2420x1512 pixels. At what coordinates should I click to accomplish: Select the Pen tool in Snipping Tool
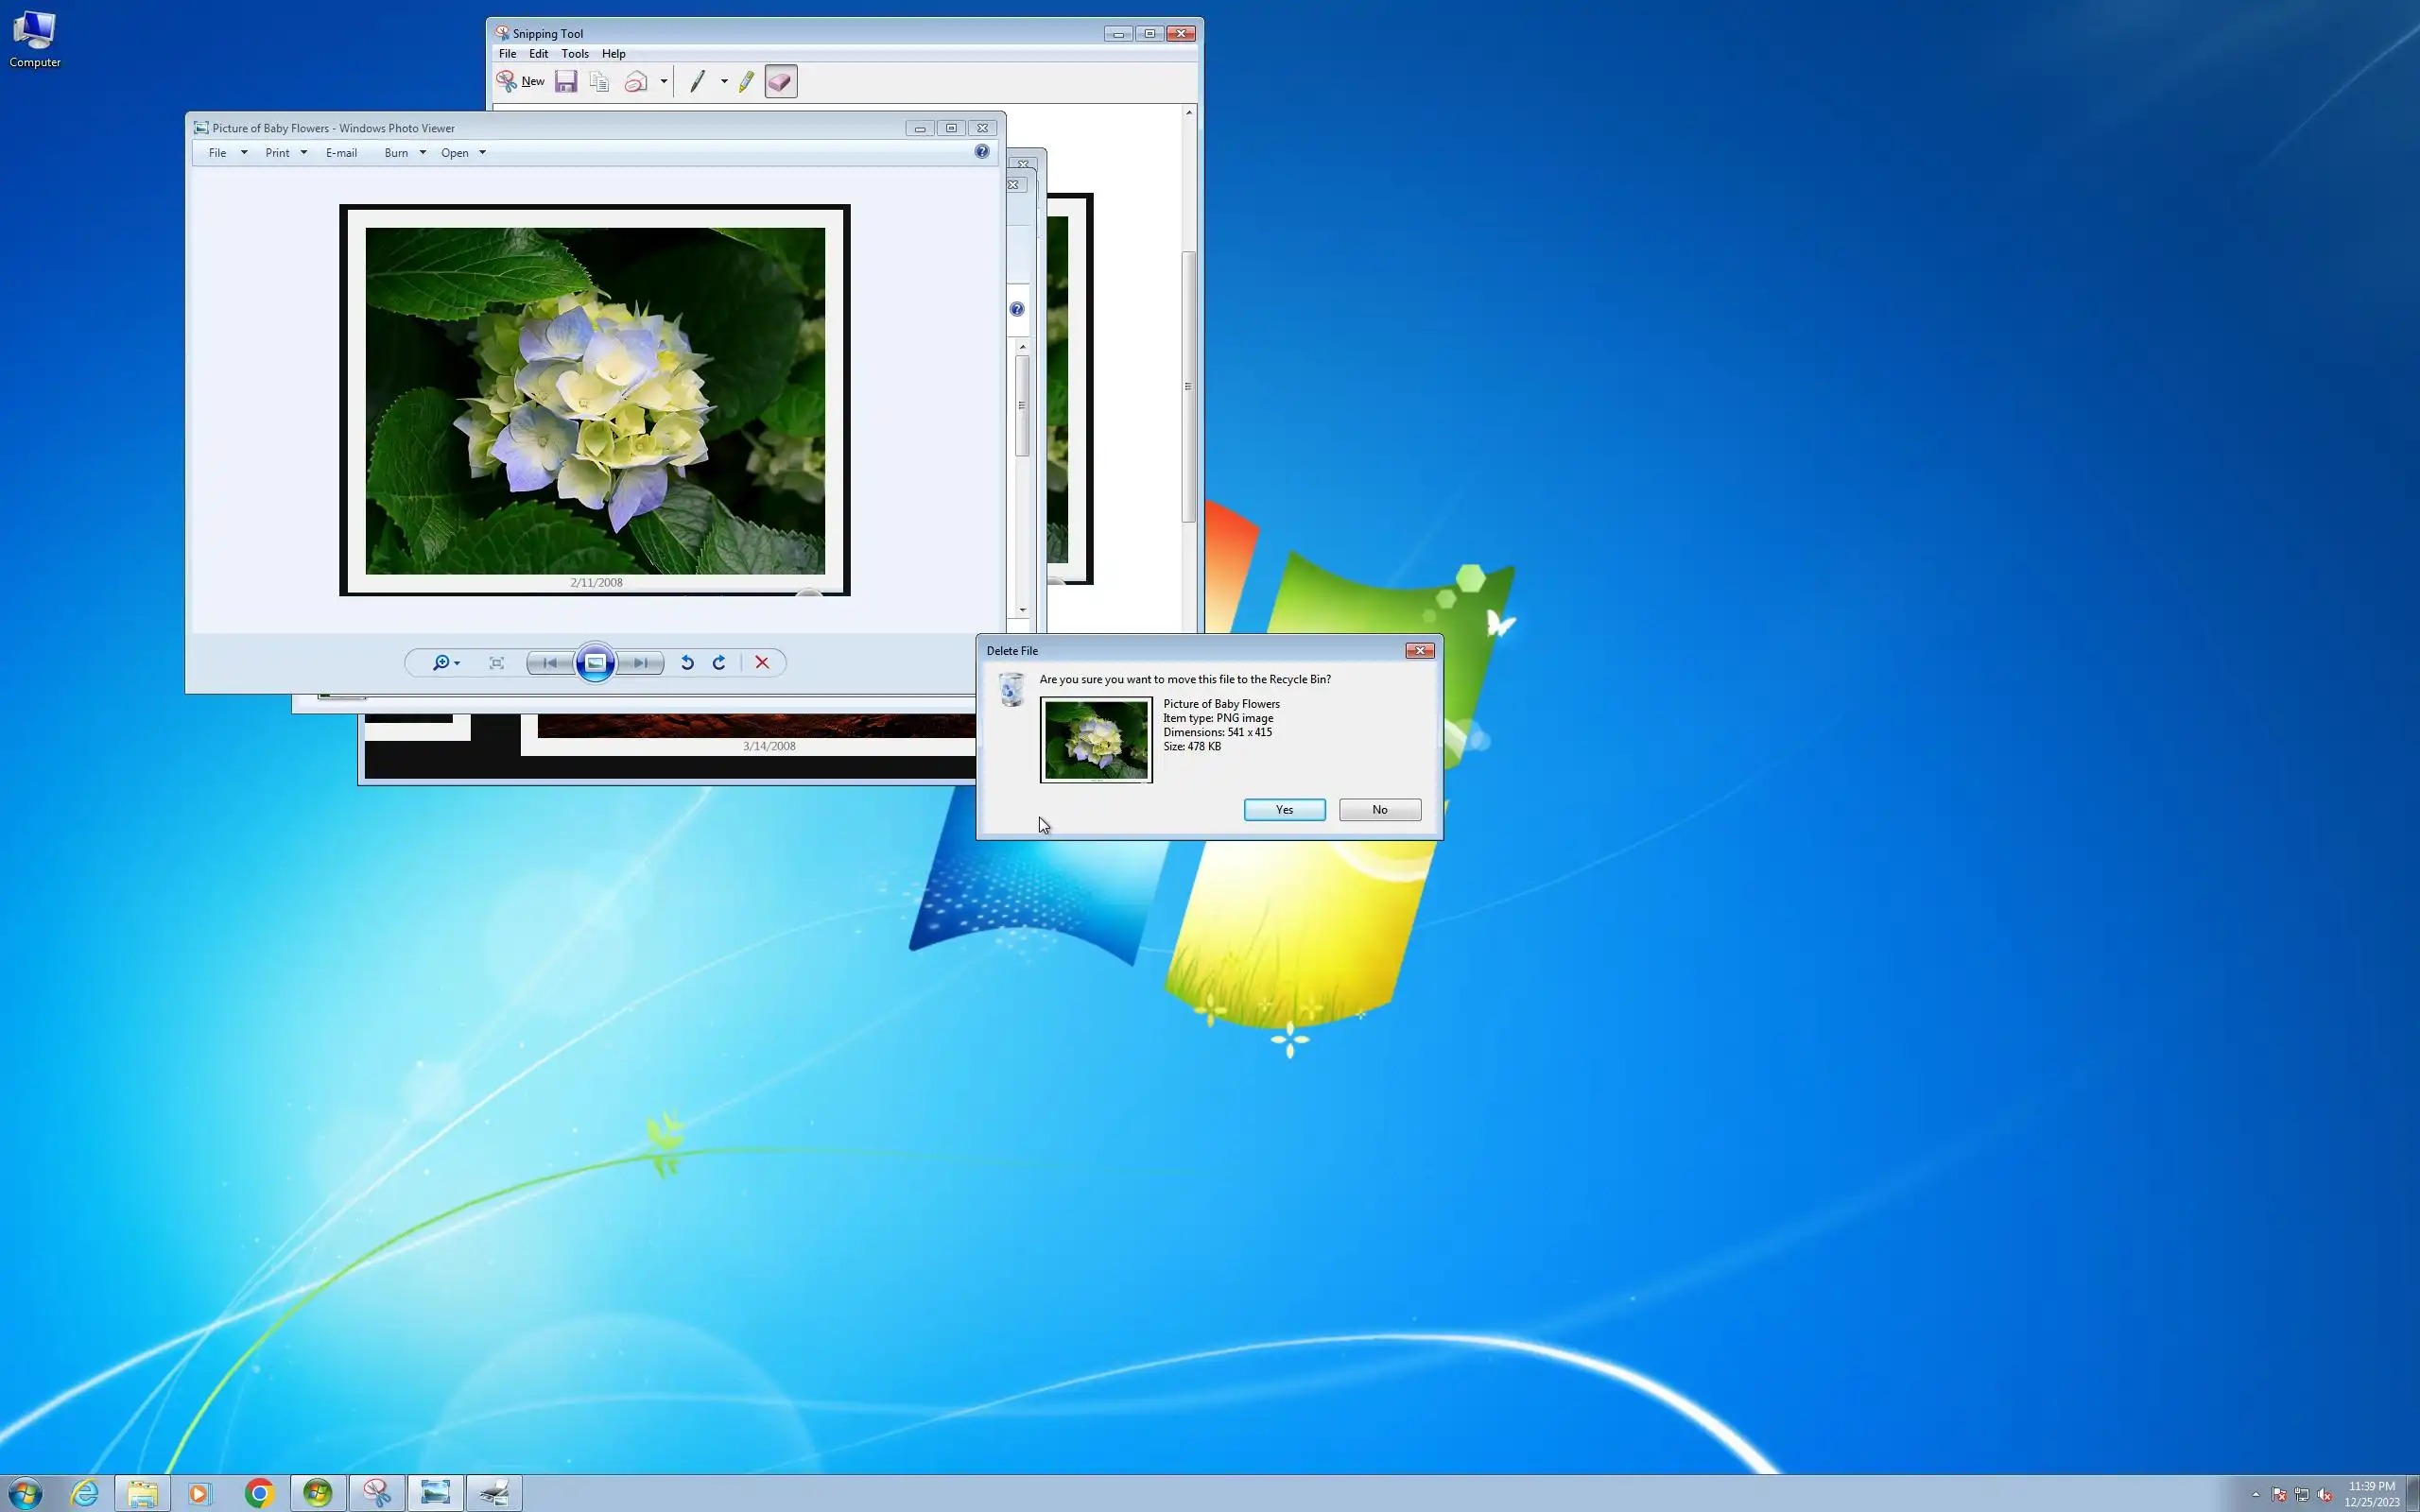click(x=698, y=82)
